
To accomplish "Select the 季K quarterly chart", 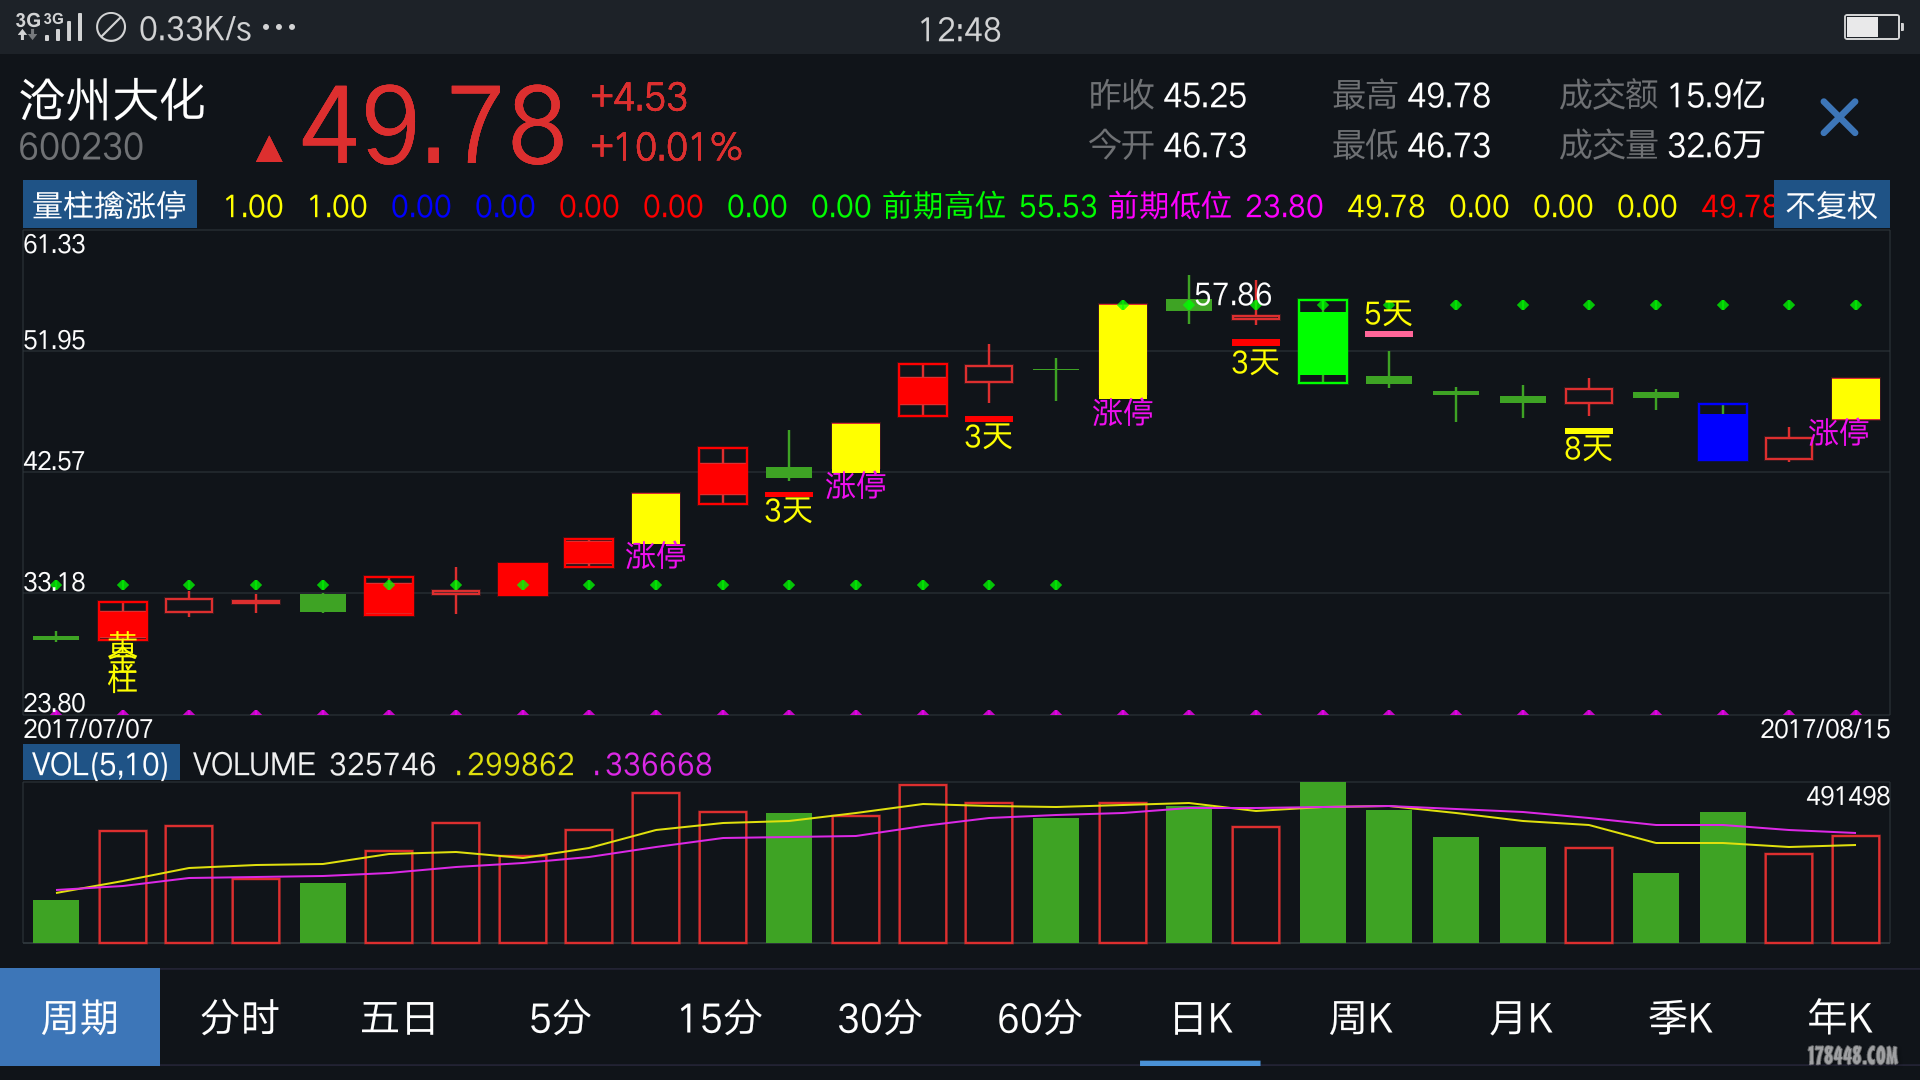I will (x=1680, y=1017).
